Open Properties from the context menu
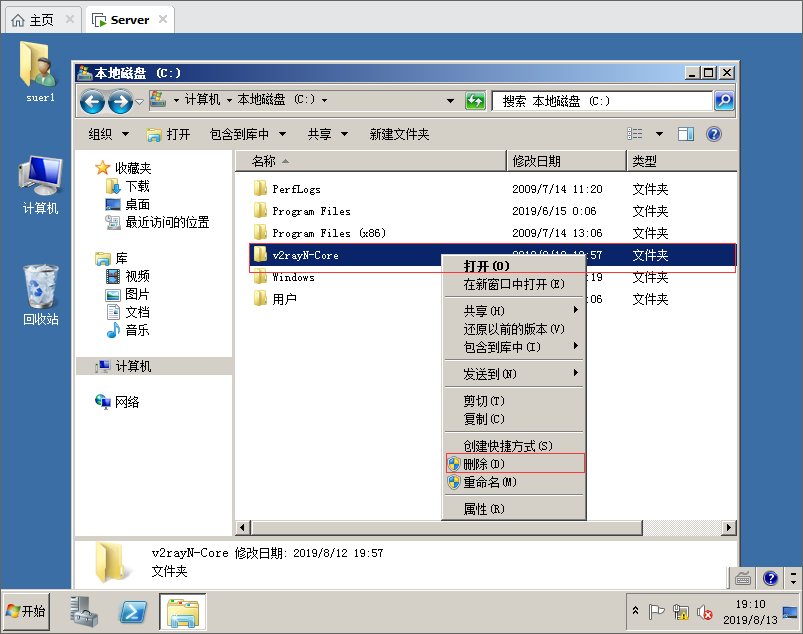 (x=483, y=509)
